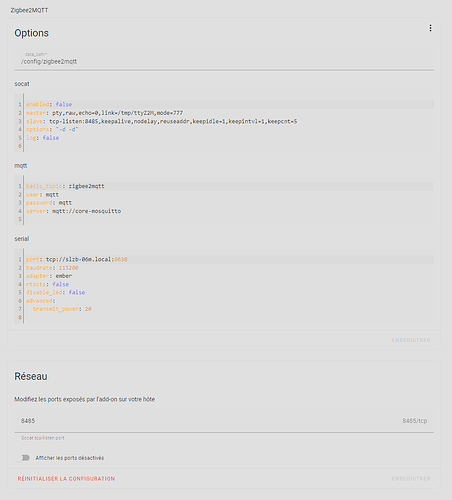Click 'user: mqtt' line
The height and width of the screenshot is (500, 452).
43,194
